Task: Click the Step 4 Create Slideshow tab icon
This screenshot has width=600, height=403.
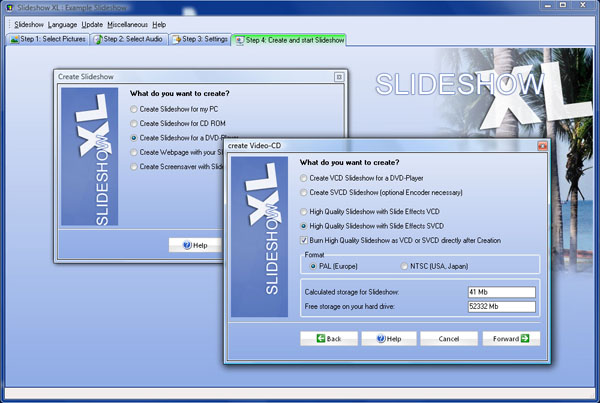Action: pos(240,40)
